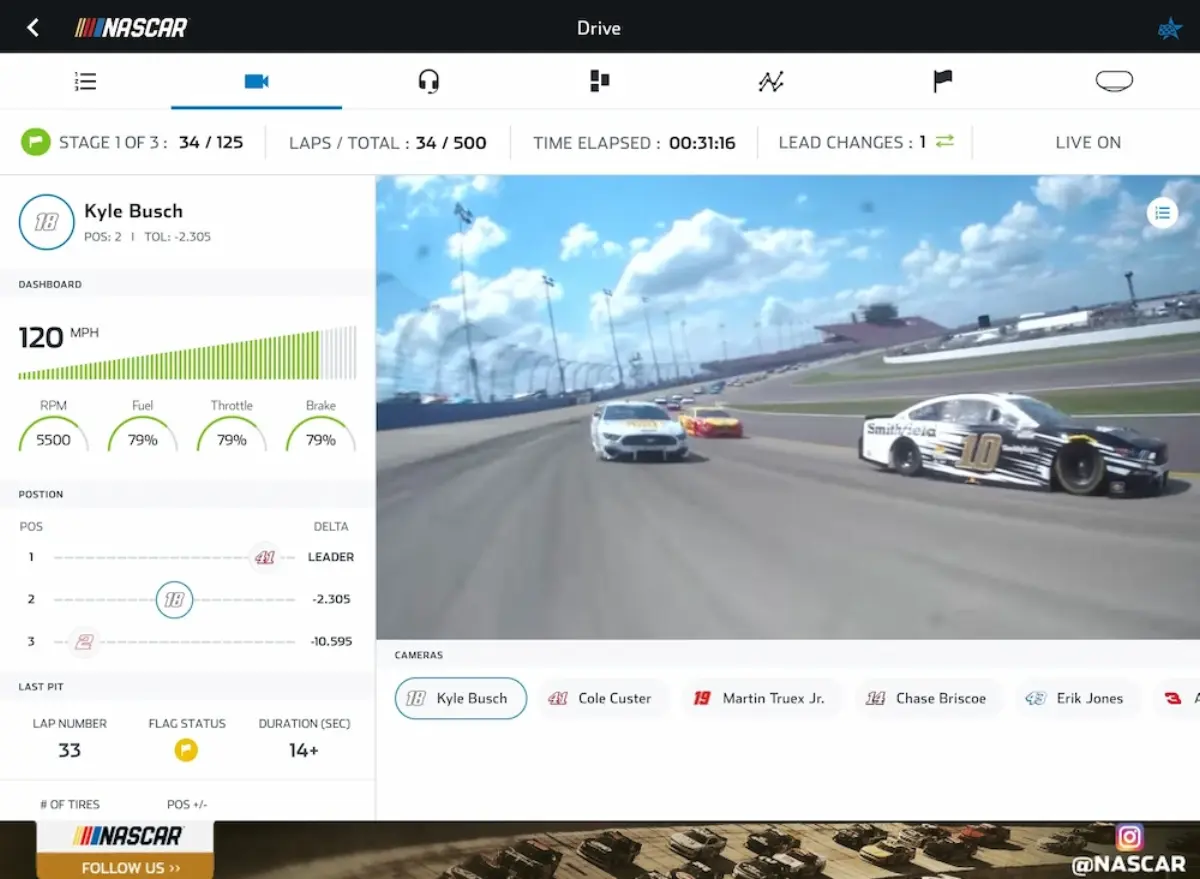View the telemetry graph panel
This screenshot has width=1200, height=879.
coord(771,82)
